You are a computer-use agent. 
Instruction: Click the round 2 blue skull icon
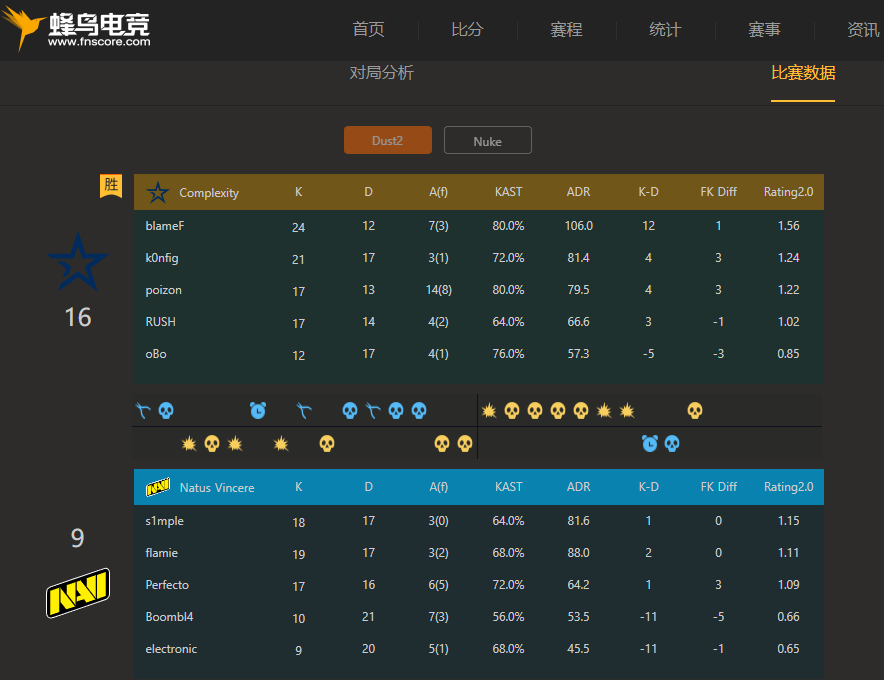(x=166, y=410)
